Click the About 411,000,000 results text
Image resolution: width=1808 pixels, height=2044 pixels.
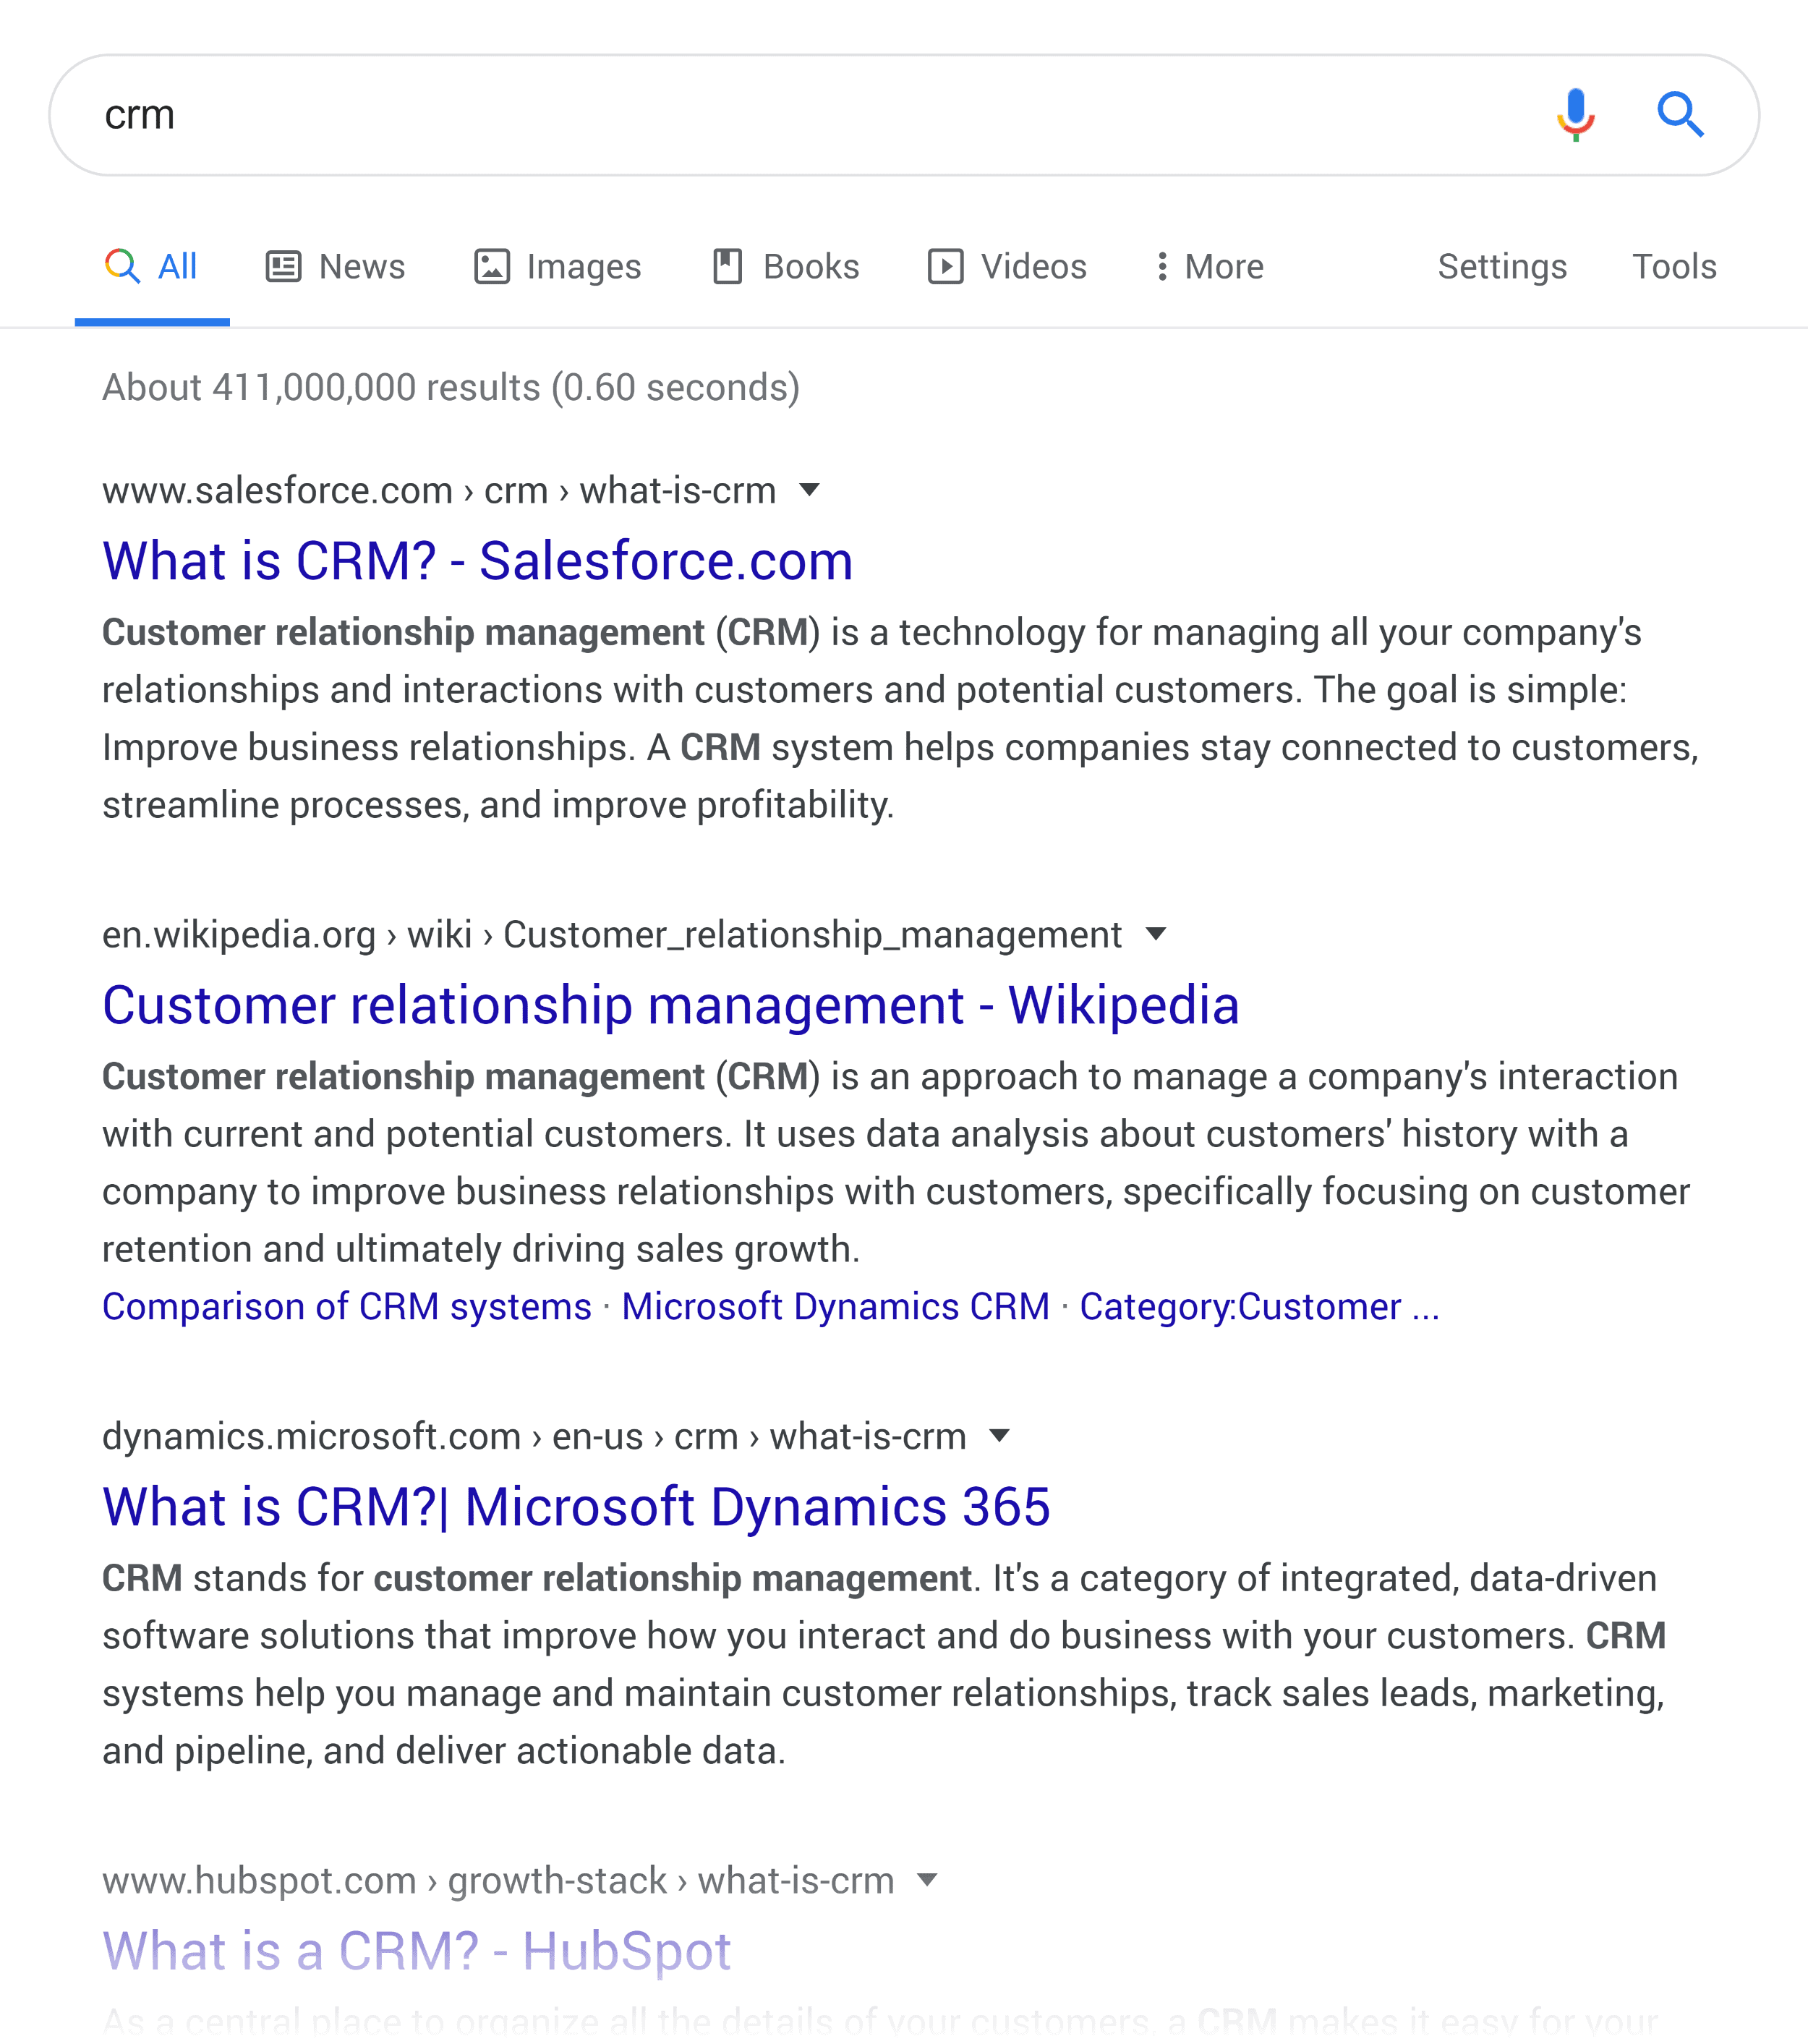[x=451, y=388]
